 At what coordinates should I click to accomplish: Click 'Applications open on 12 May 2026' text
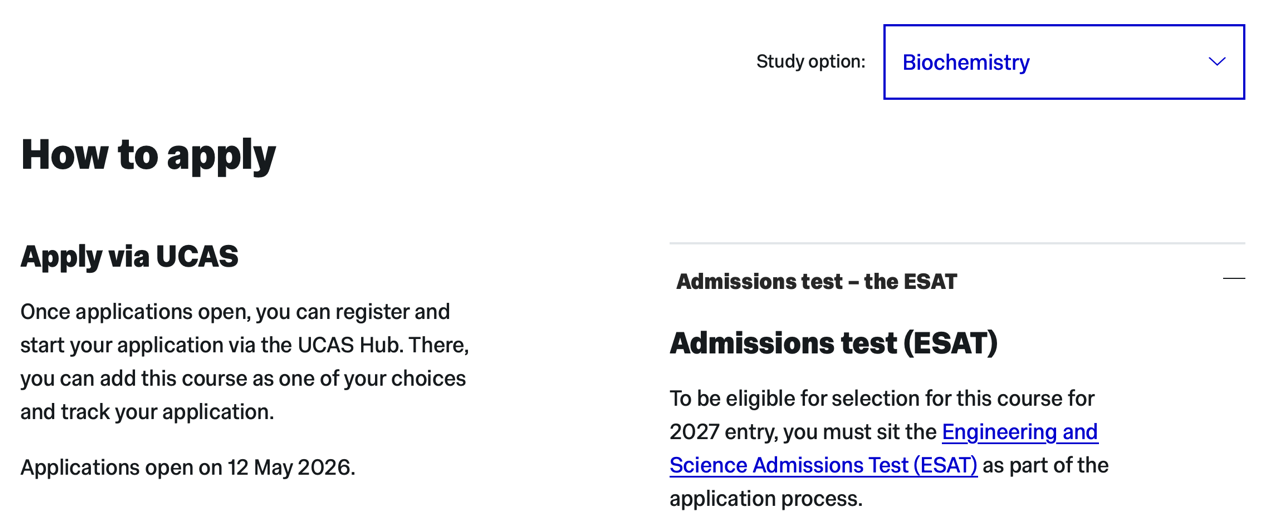point(187,467)
